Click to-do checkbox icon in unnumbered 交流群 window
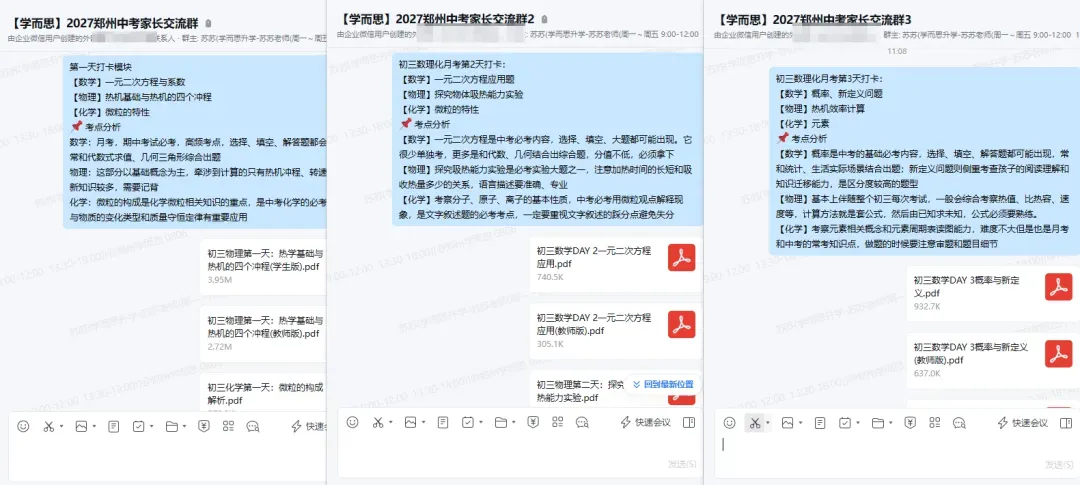The height and width of the screenshot is (485, 1080). [138, 426]
